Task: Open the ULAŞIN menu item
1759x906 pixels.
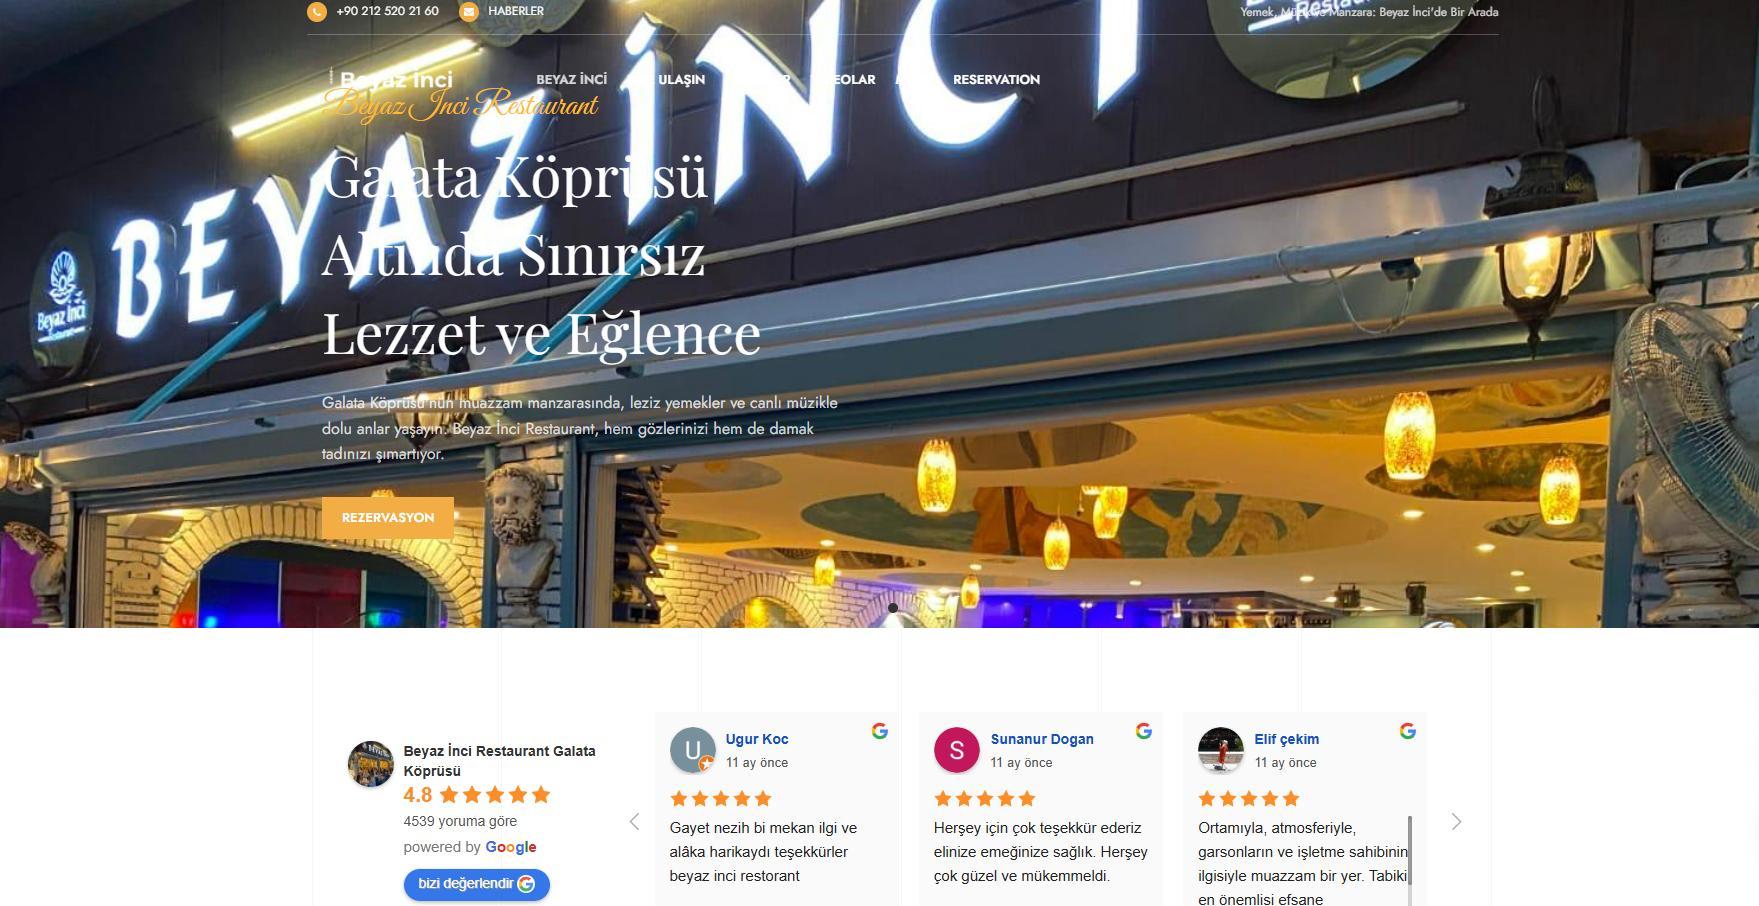Action: point(681,79)
